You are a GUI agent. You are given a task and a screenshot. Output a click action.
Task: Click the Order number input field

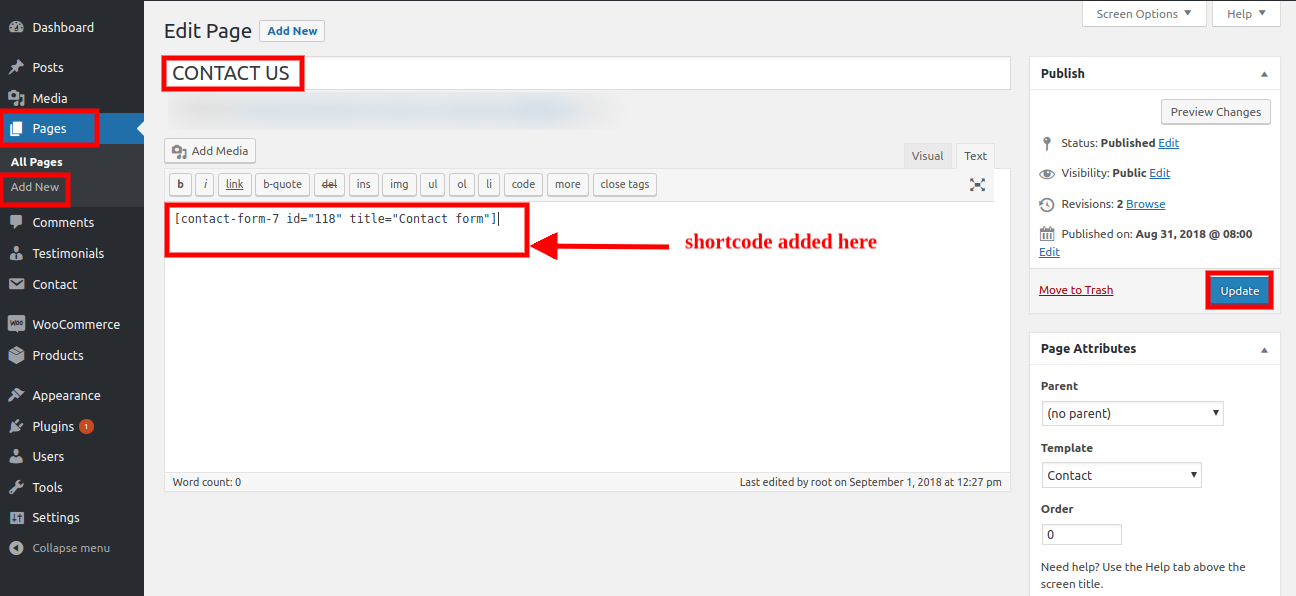pos(1080,535)
